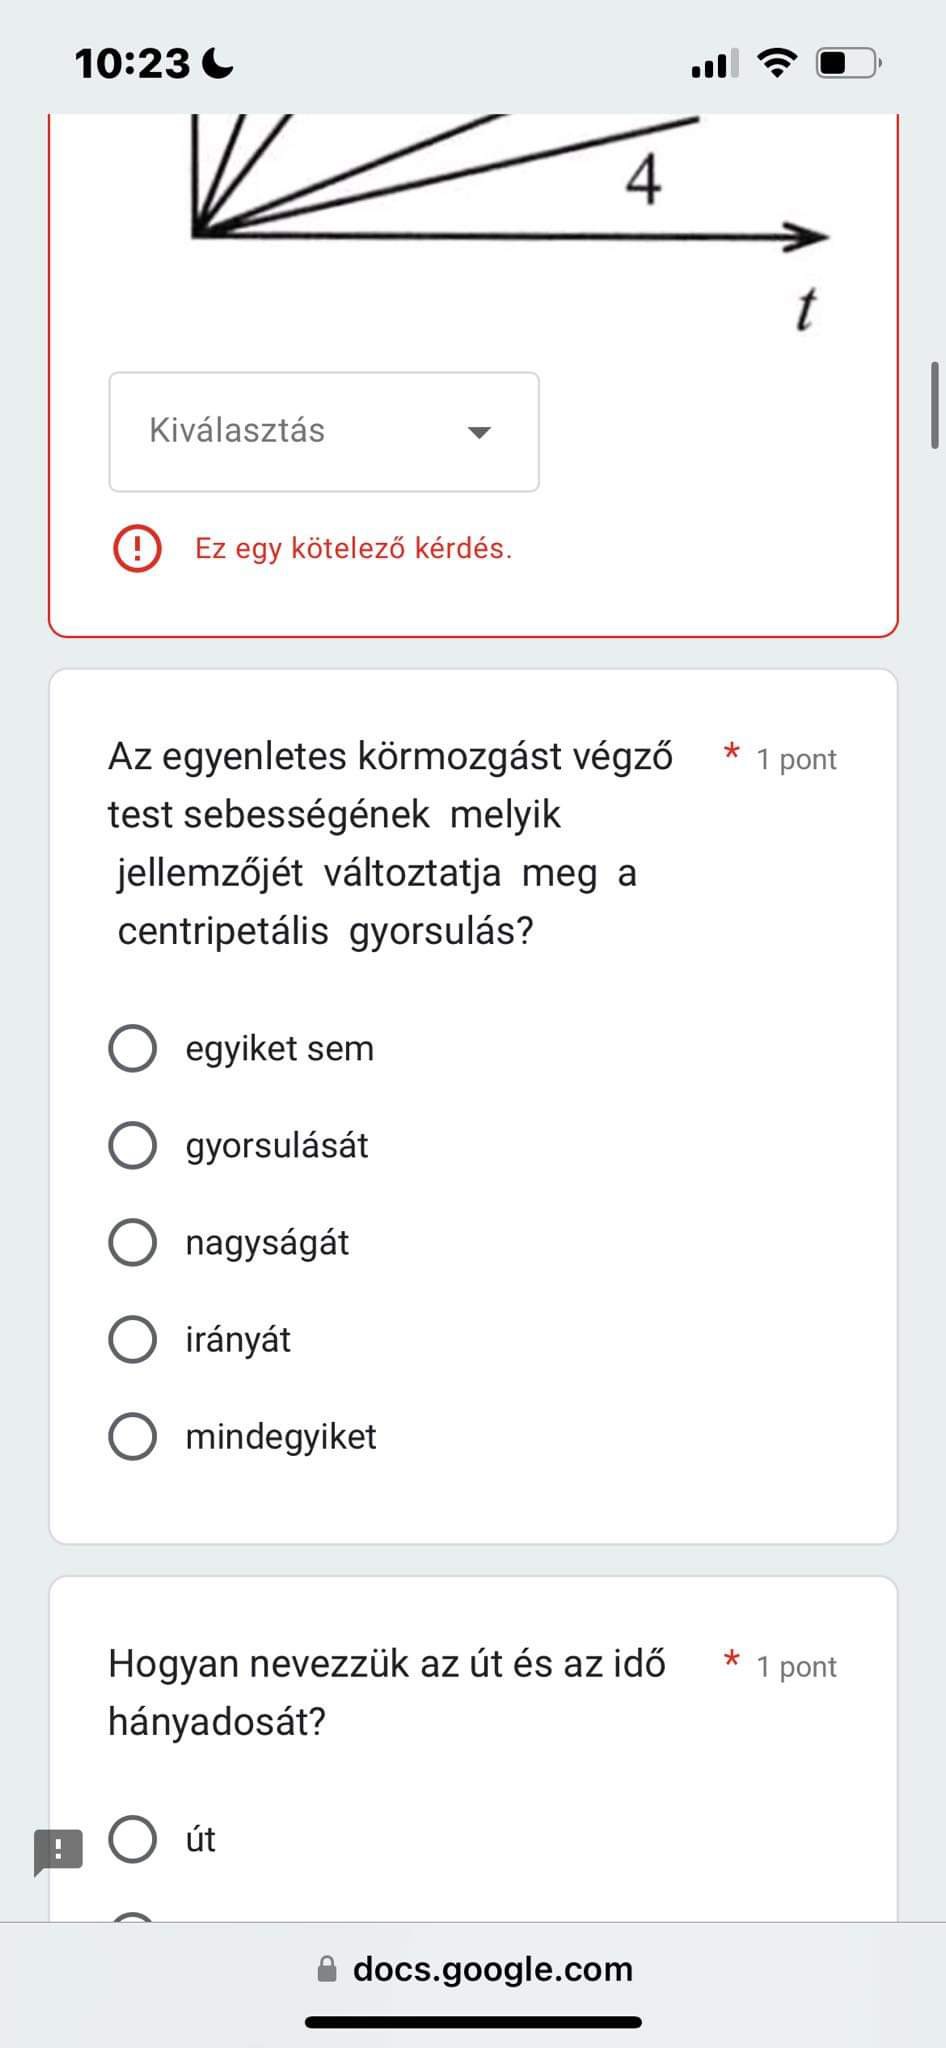Tap the docs.google.com address bar

(x=473, y=1969)
